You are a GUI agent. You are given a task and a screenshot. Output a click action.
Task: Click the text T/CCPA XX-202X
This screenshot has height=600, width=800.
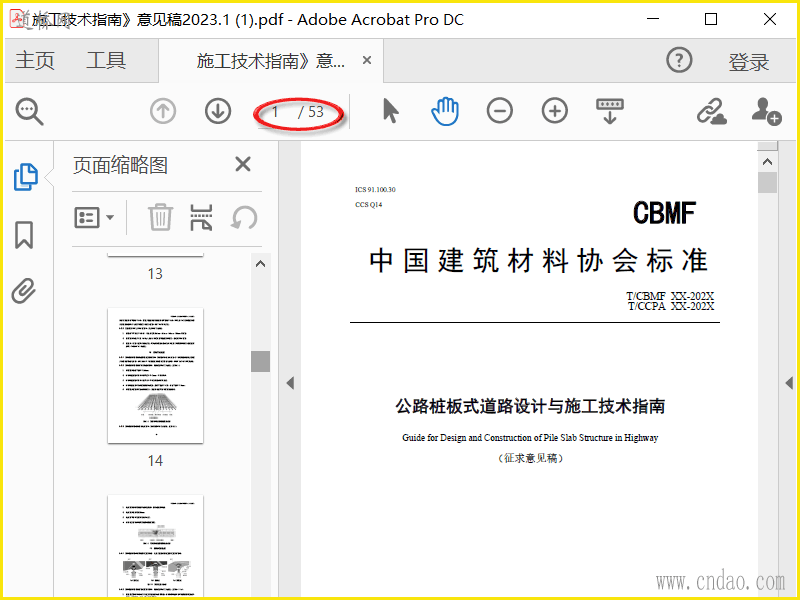click(671, 306)
